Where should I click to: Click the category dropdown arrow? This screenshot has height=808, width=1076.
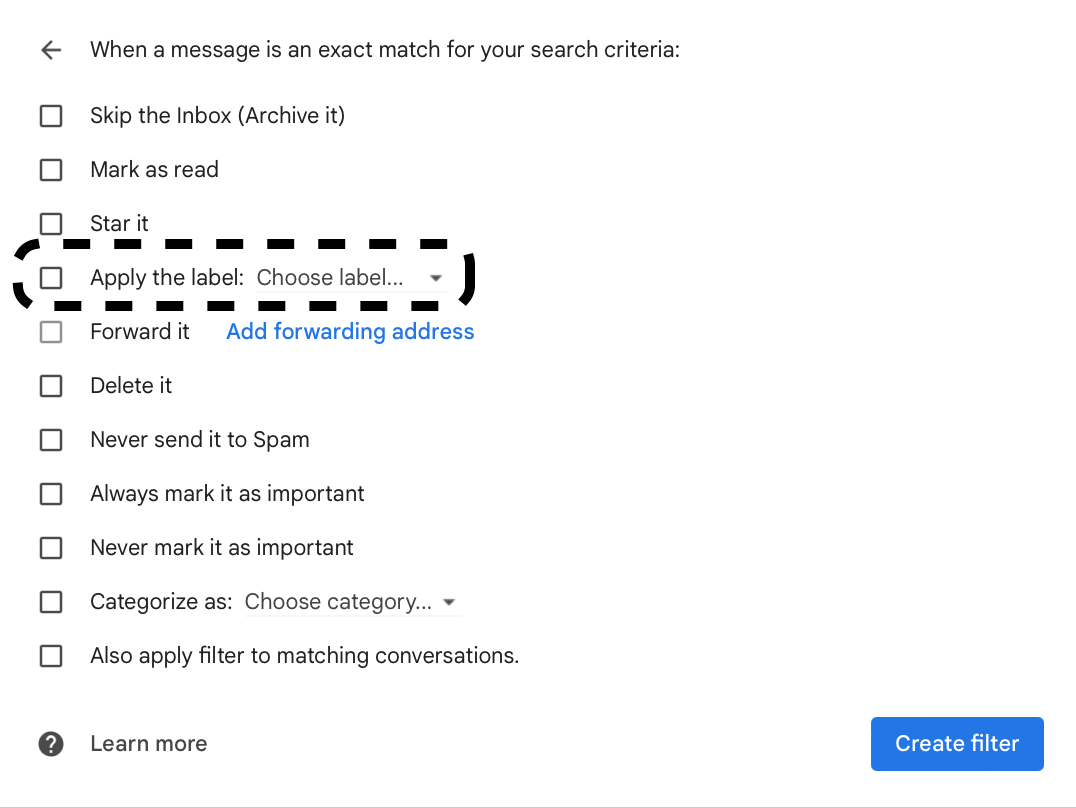pyautogui.click(x=450, y=602)
